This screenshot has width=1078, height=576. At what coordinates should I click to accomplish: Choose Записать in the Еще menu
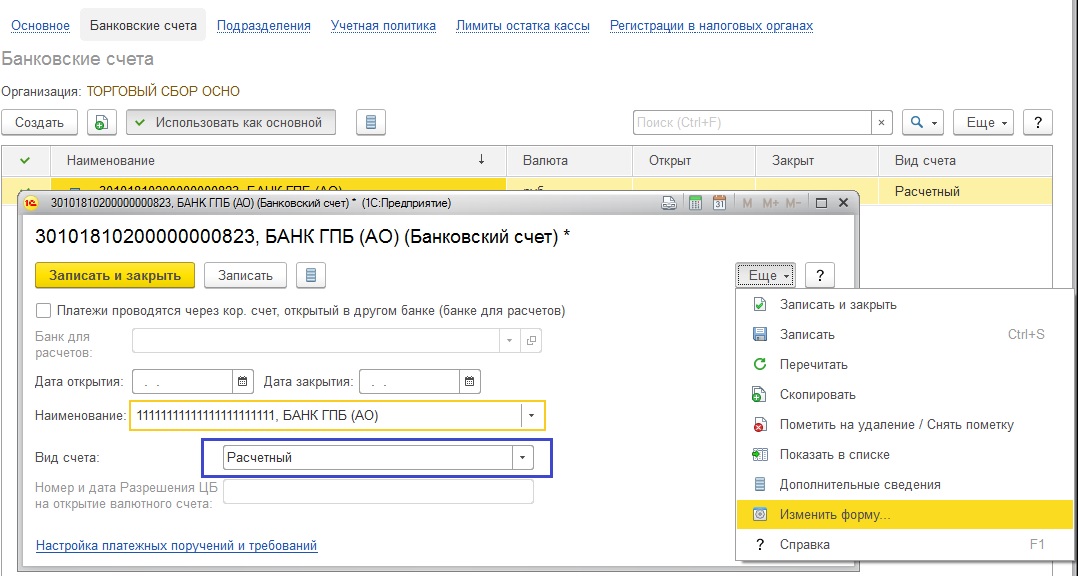pos(904,335)
